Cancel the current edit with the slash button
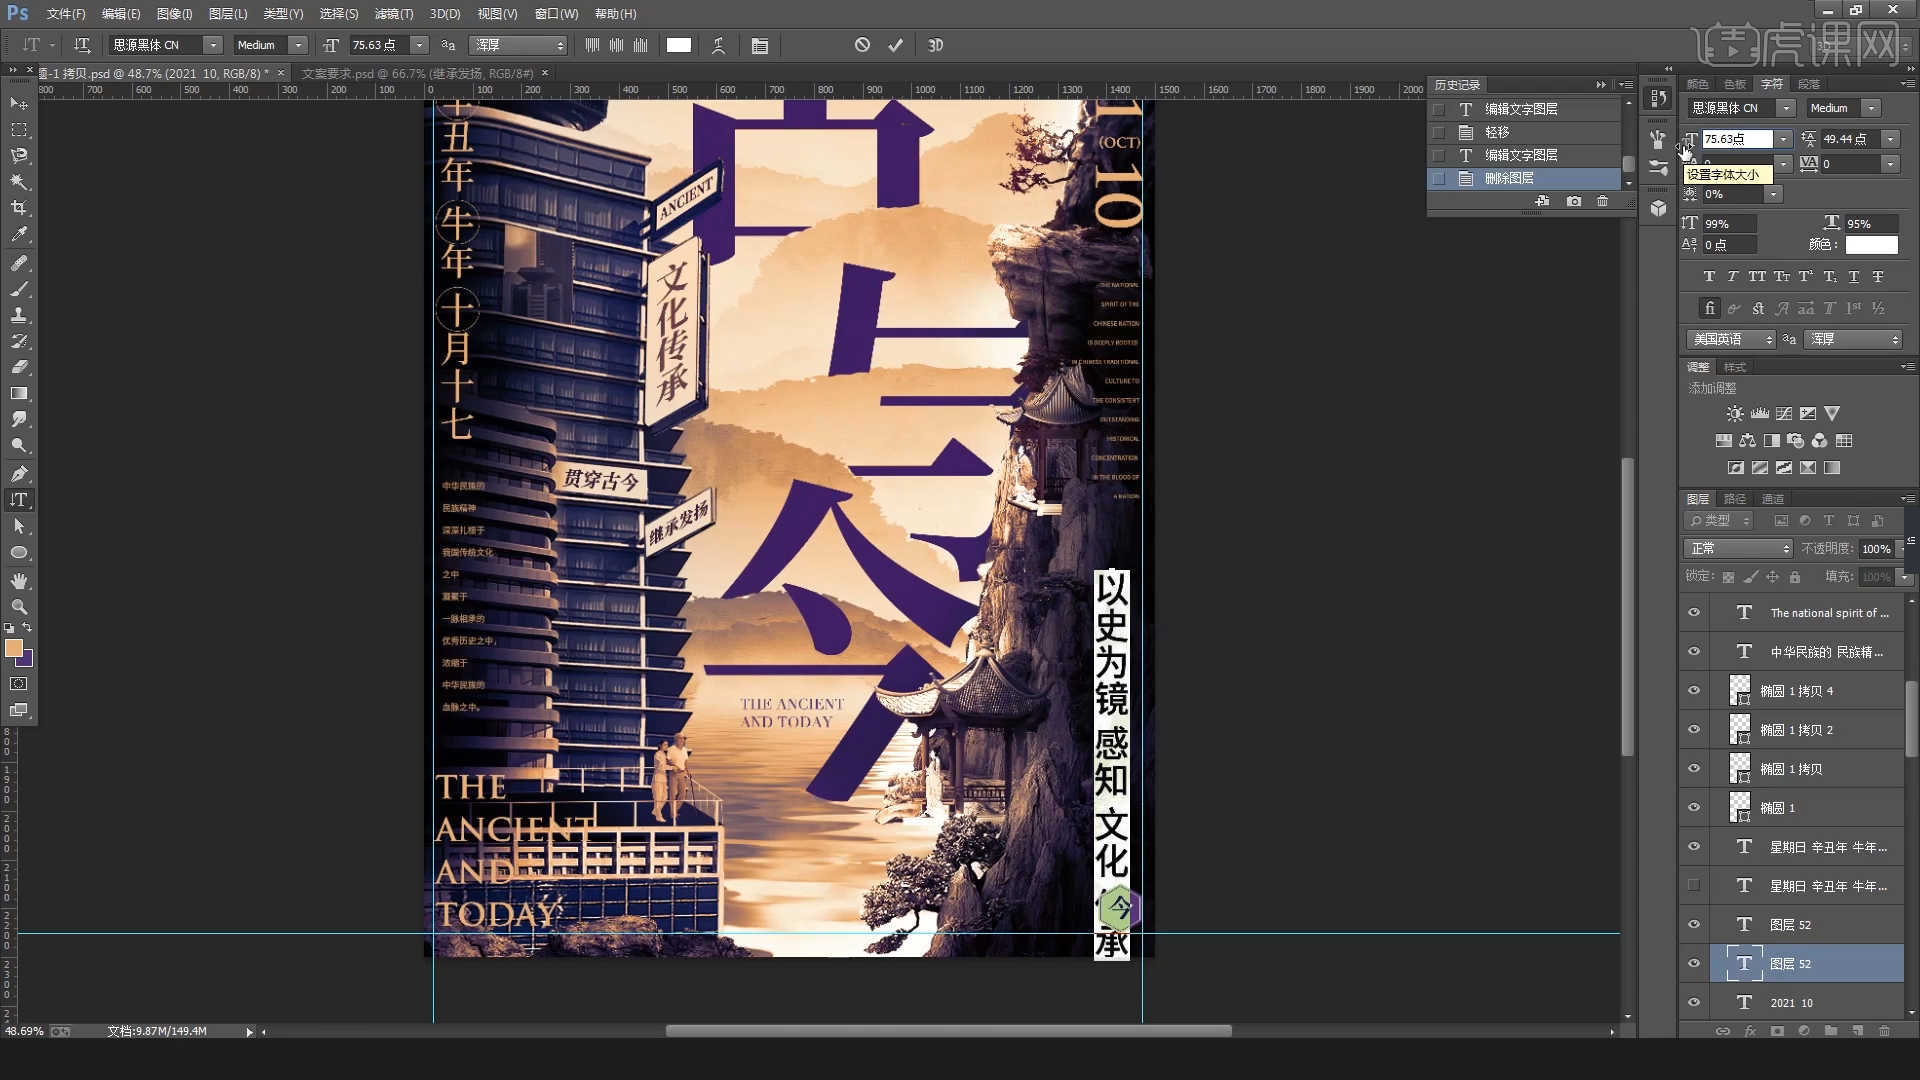Viewport: 1920px width, 1080px height. coord(861,45)
